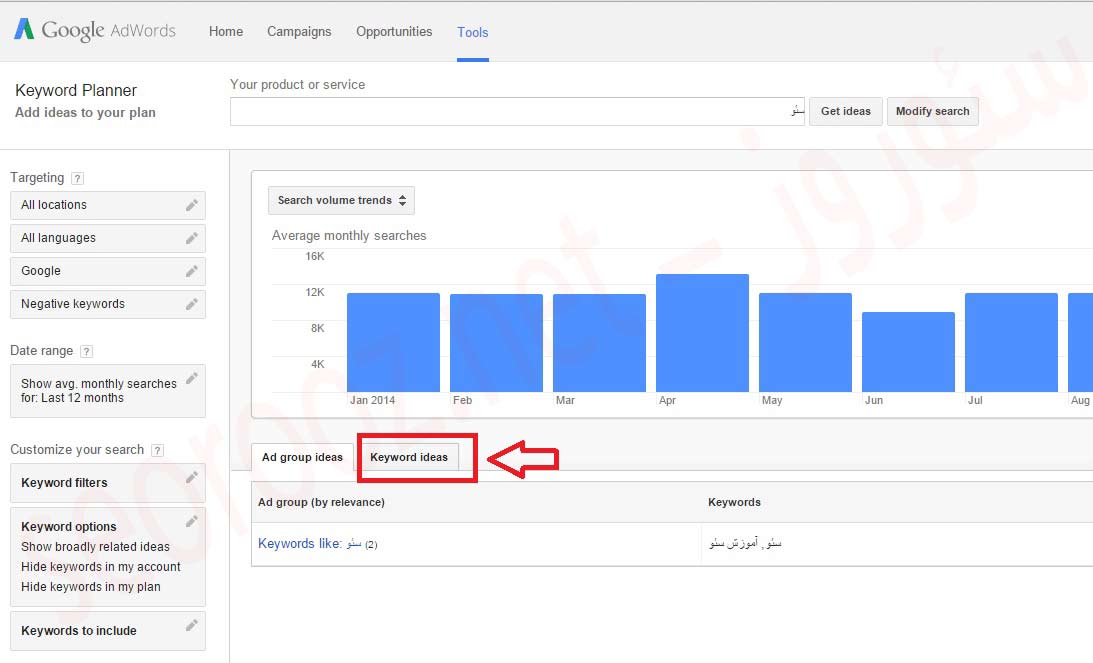Edit Keyword filters pencil icon

point(192,478)
